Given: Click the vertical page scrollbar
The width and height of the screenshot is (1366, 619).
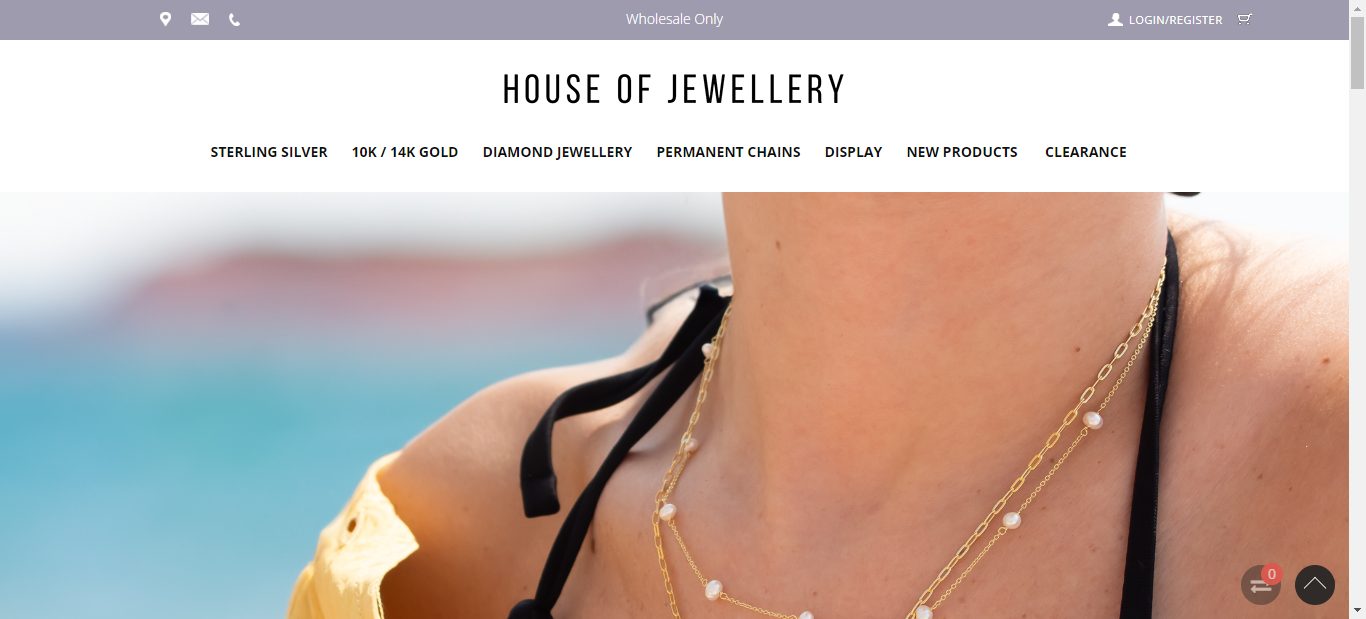Looking at the screenshot, I should (1357, 310).
